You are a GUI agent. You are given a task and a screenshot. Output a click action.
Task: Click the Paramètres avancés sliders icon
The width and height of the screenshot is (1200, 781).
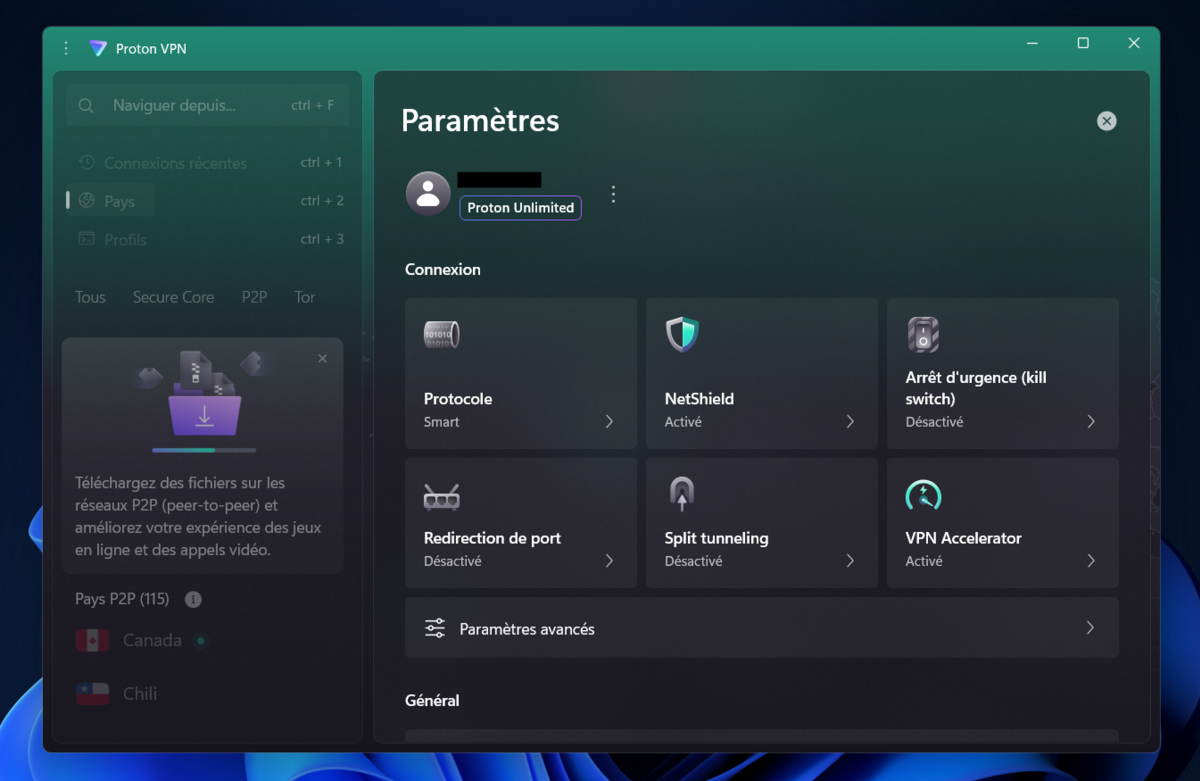pos(435,628)
